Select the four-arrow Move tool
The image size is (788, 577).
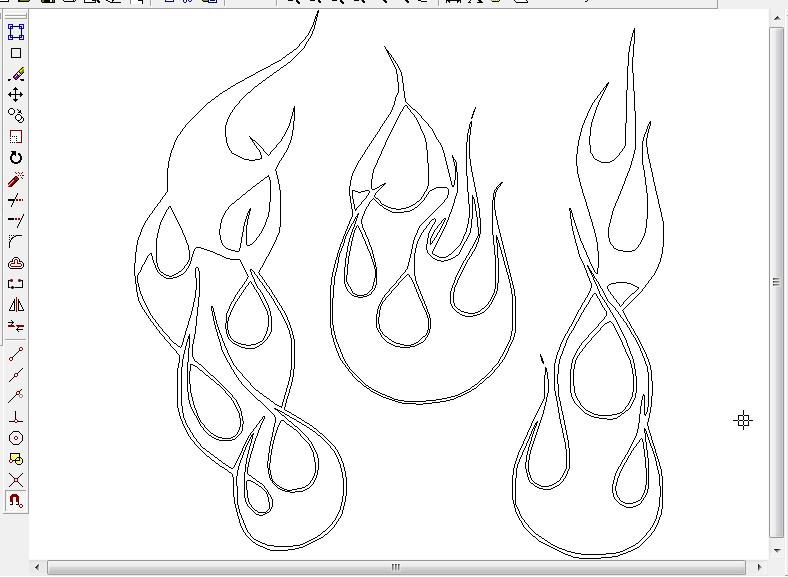16,95
